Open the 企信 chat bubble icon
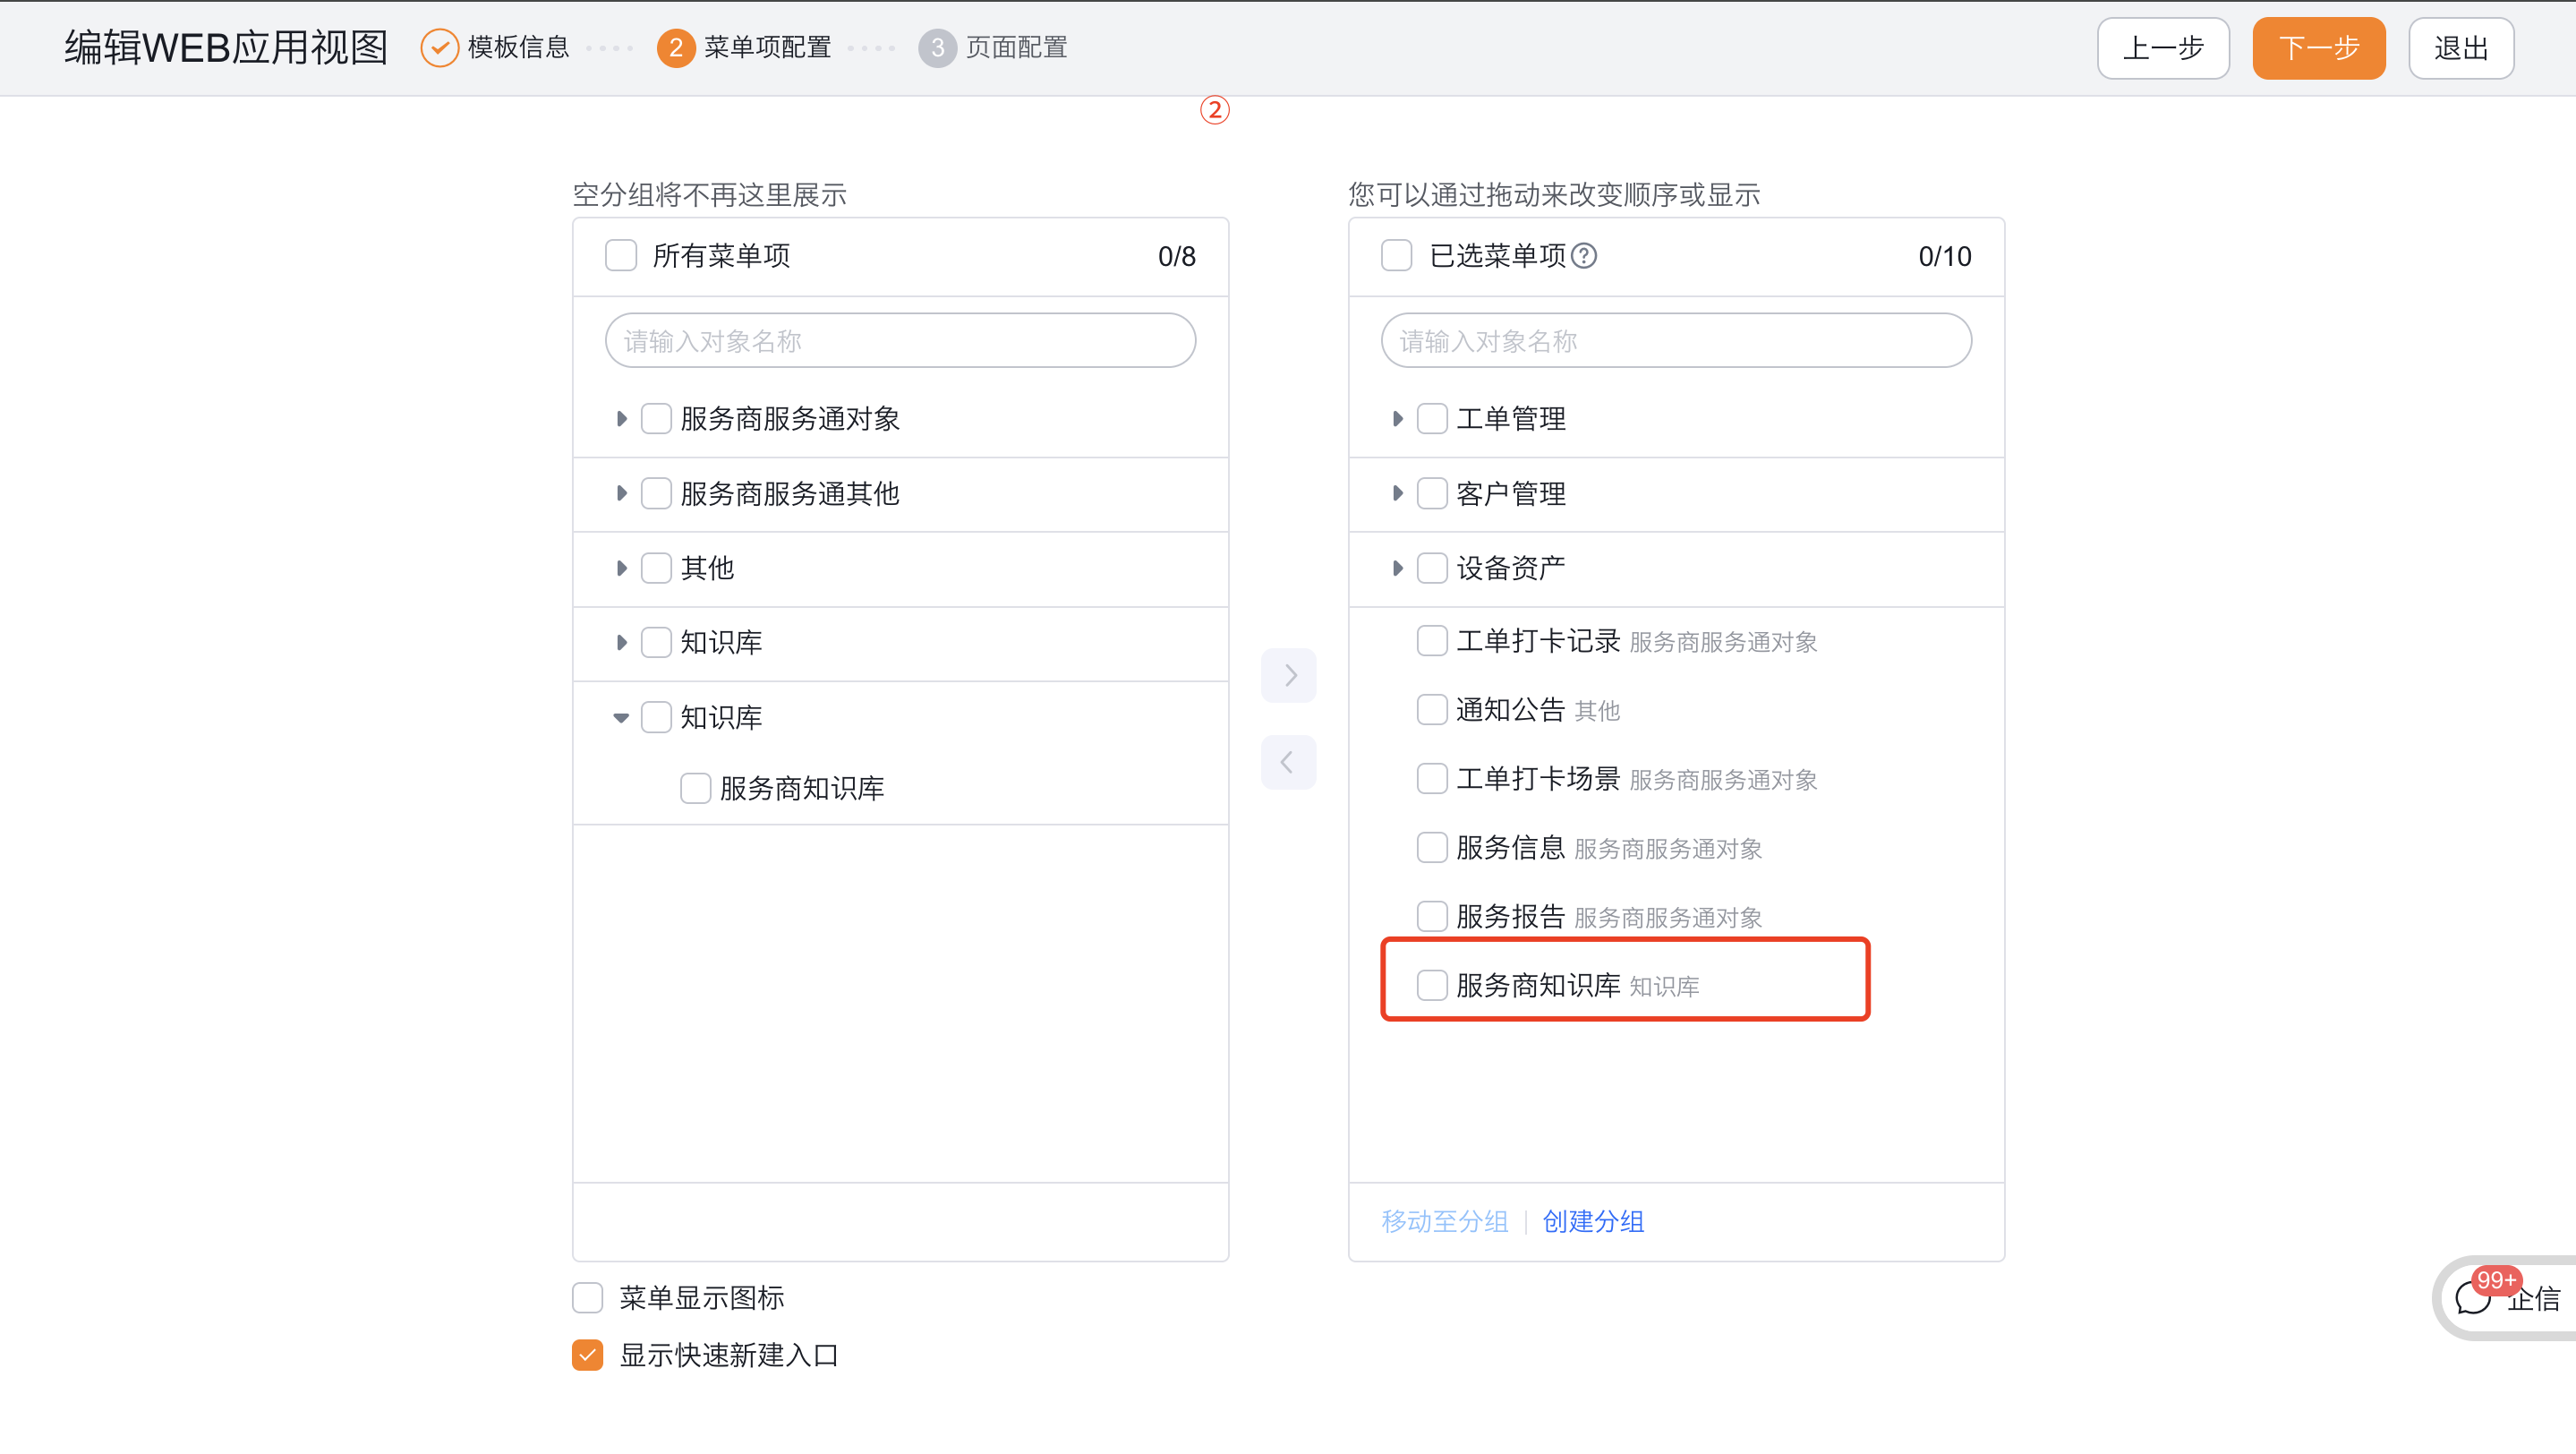 click(2473, 1298)
